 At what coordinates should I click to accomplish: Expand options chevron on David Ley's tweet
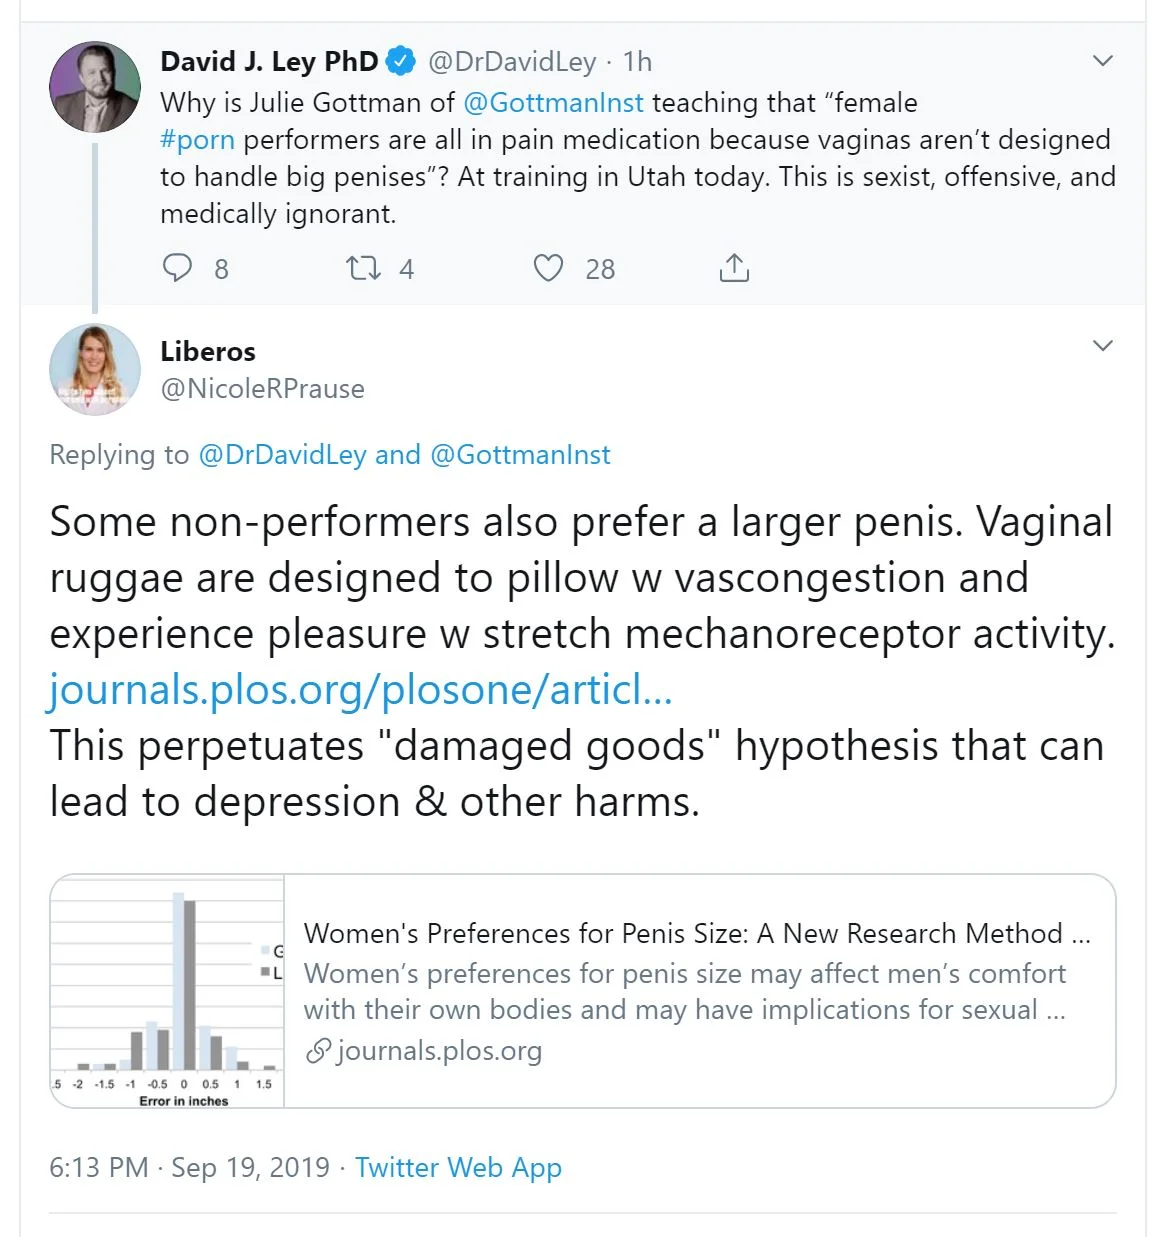(1103, 61)
